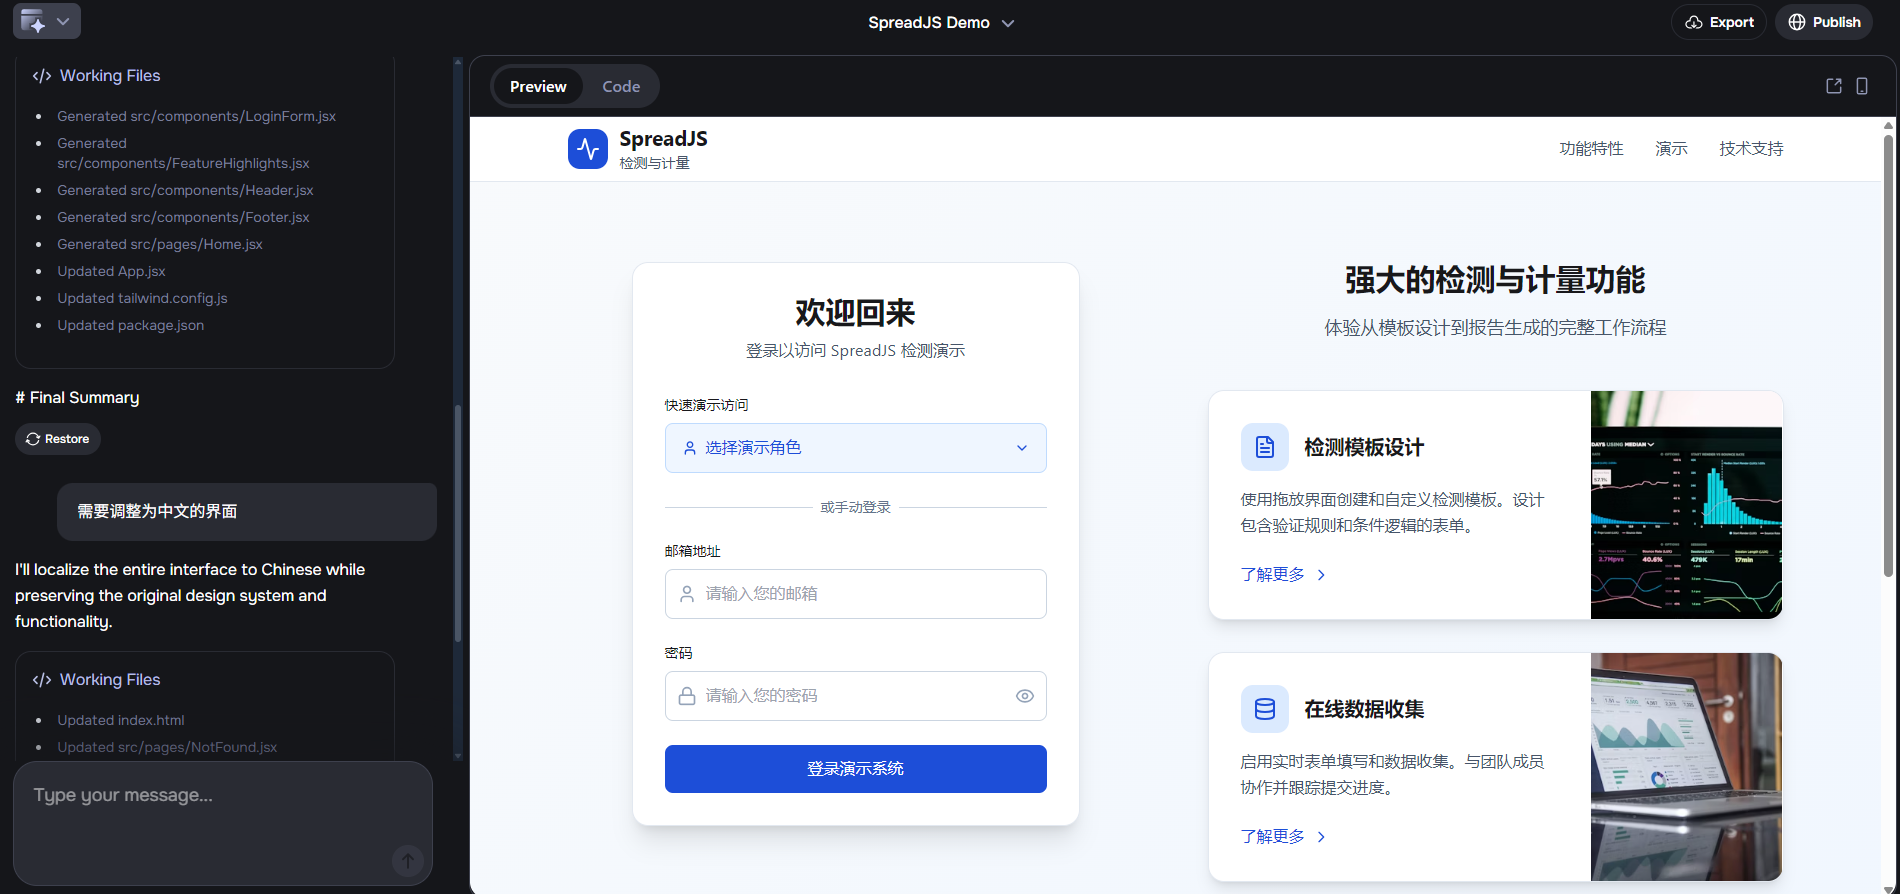Click the lock icon inside the password field

coord(687,696)
